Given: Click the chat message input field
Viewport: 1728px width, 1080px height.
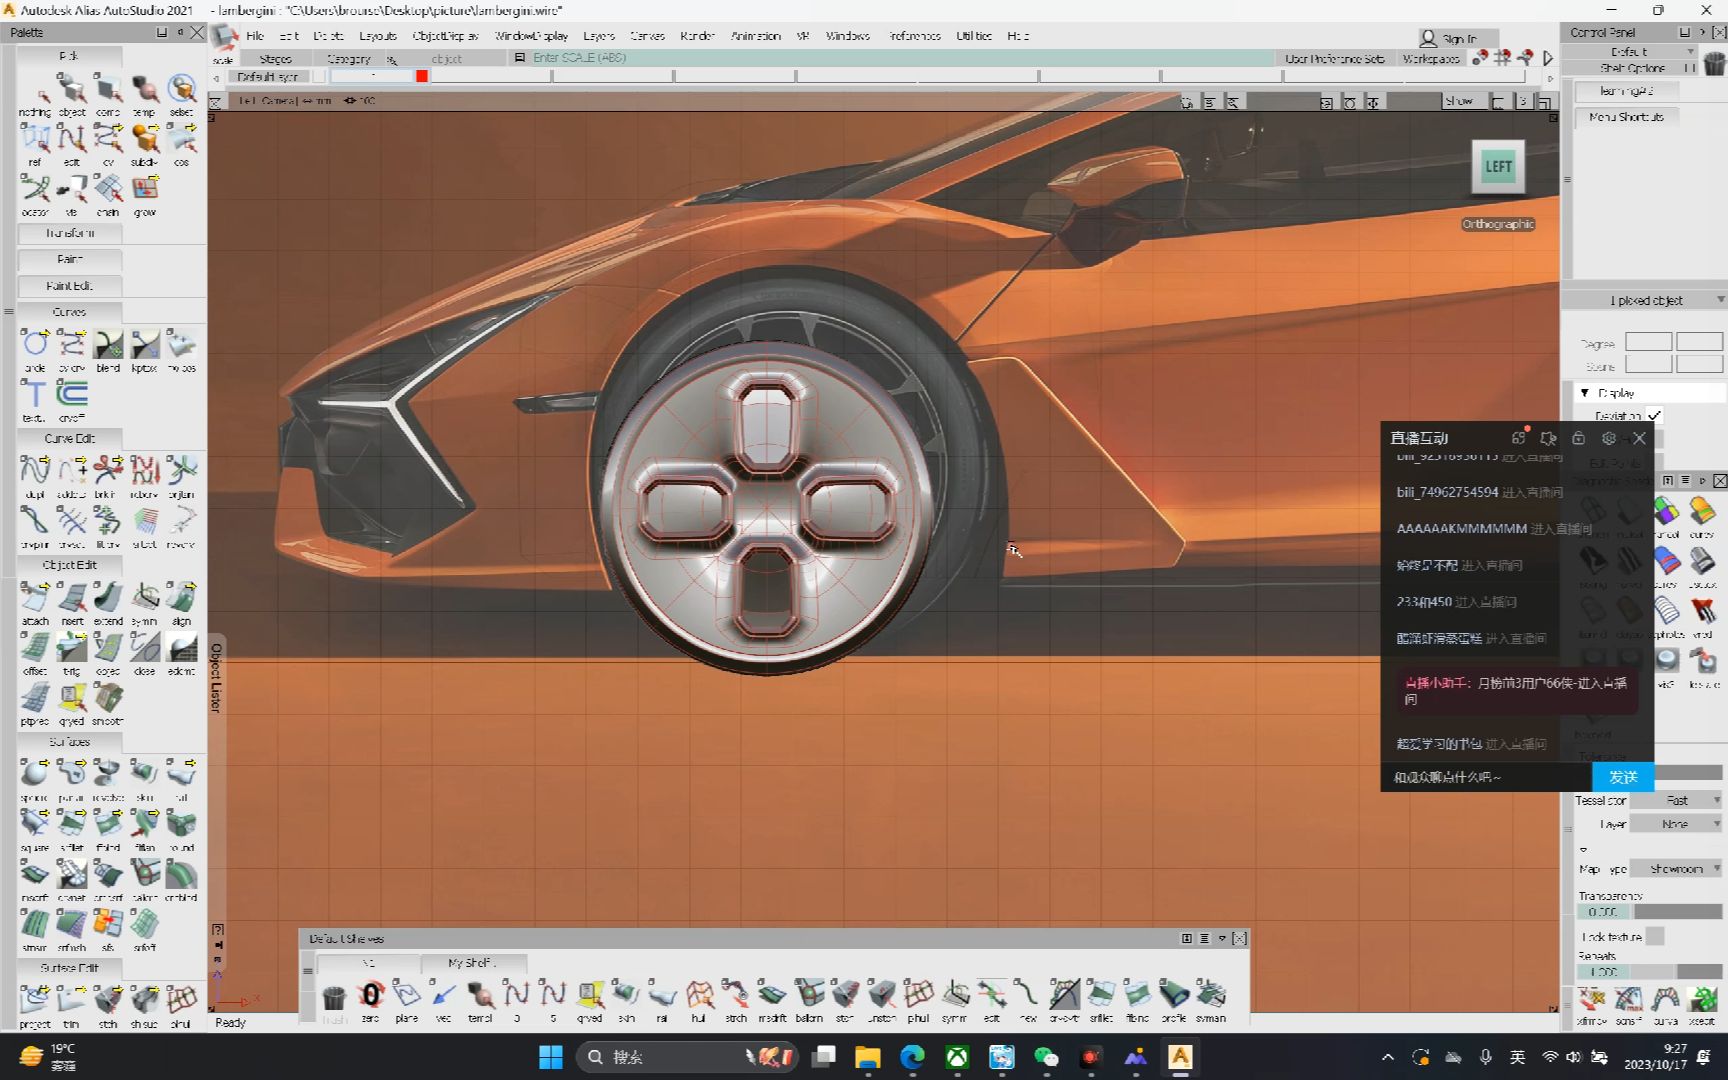Looking at the screenshot, I should pos(1487,777).
